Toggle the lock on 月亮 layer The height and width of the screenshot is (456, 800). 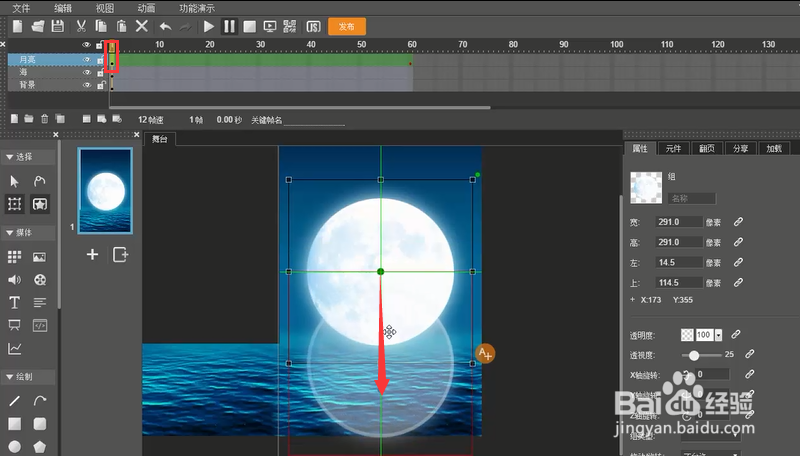tap(101, 60)
